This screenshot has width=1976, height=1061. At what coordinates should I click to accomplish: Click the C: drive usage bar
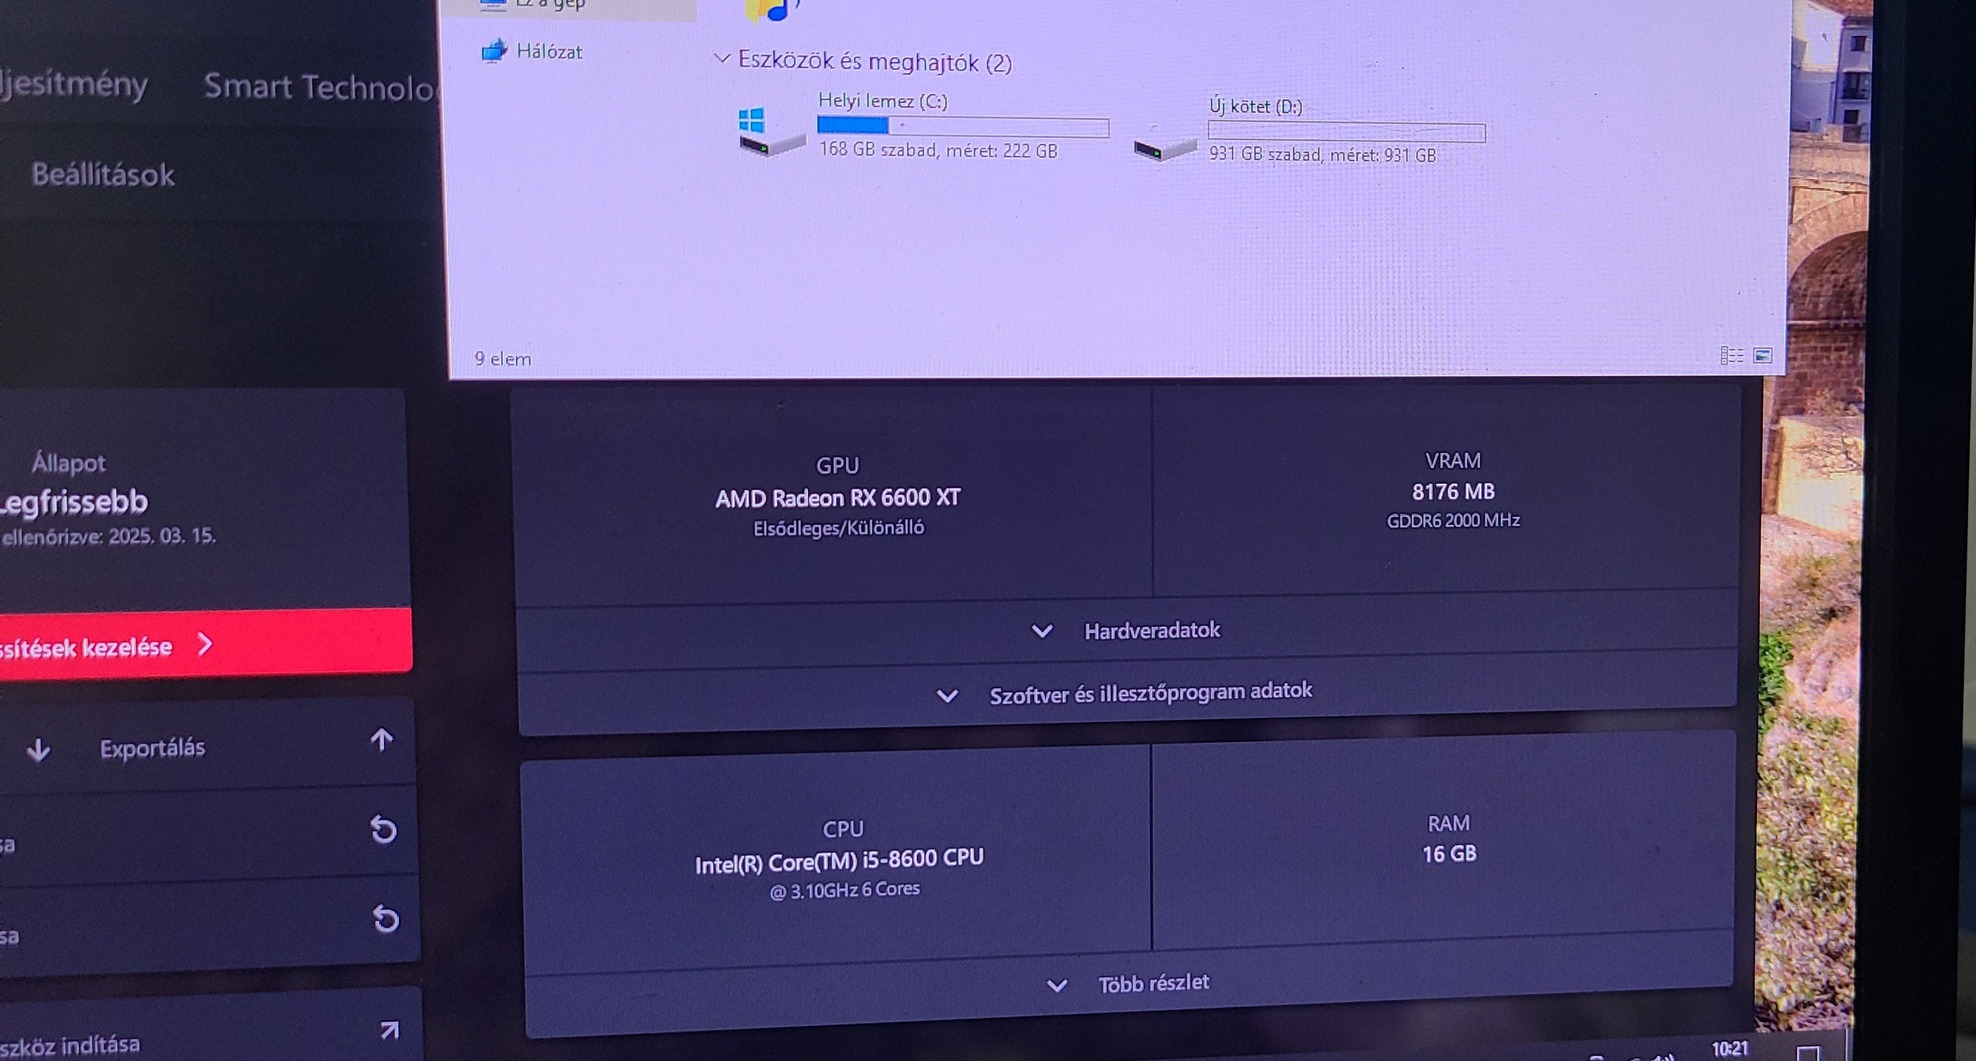[x=963, y=126]
